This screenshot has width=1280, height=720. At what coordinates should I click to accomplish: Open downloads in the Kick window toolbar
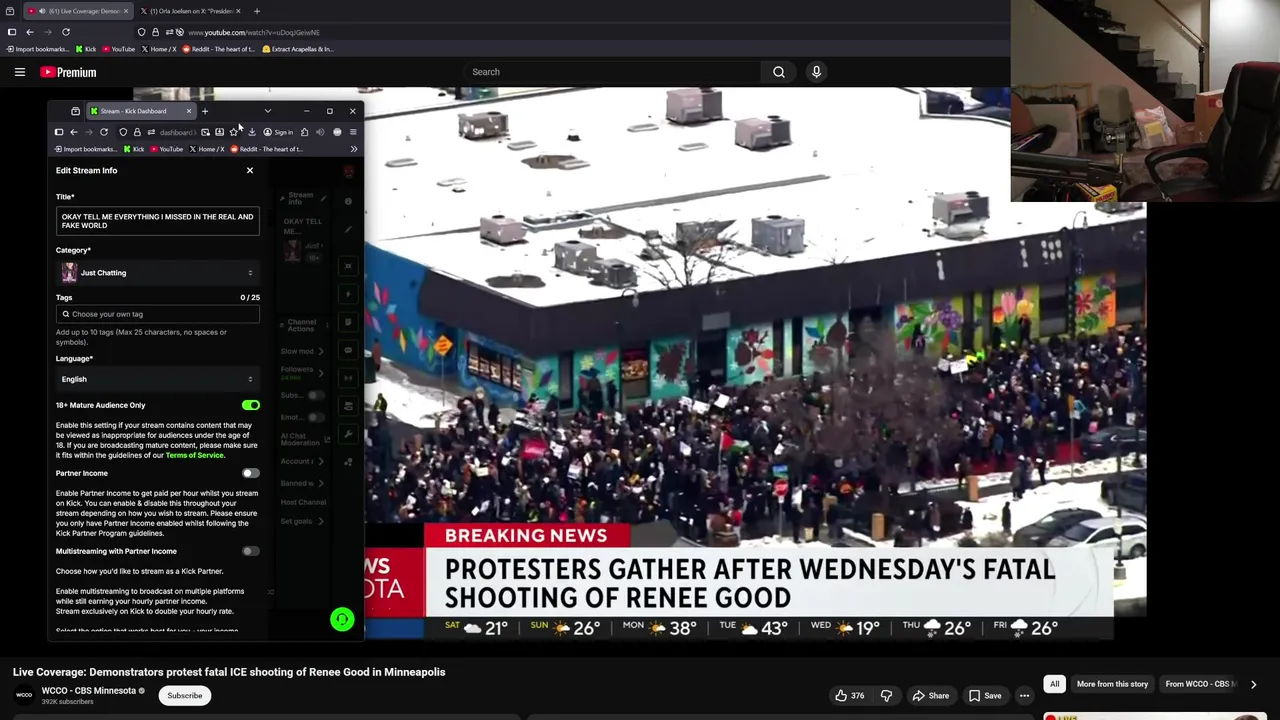point(251,132)
